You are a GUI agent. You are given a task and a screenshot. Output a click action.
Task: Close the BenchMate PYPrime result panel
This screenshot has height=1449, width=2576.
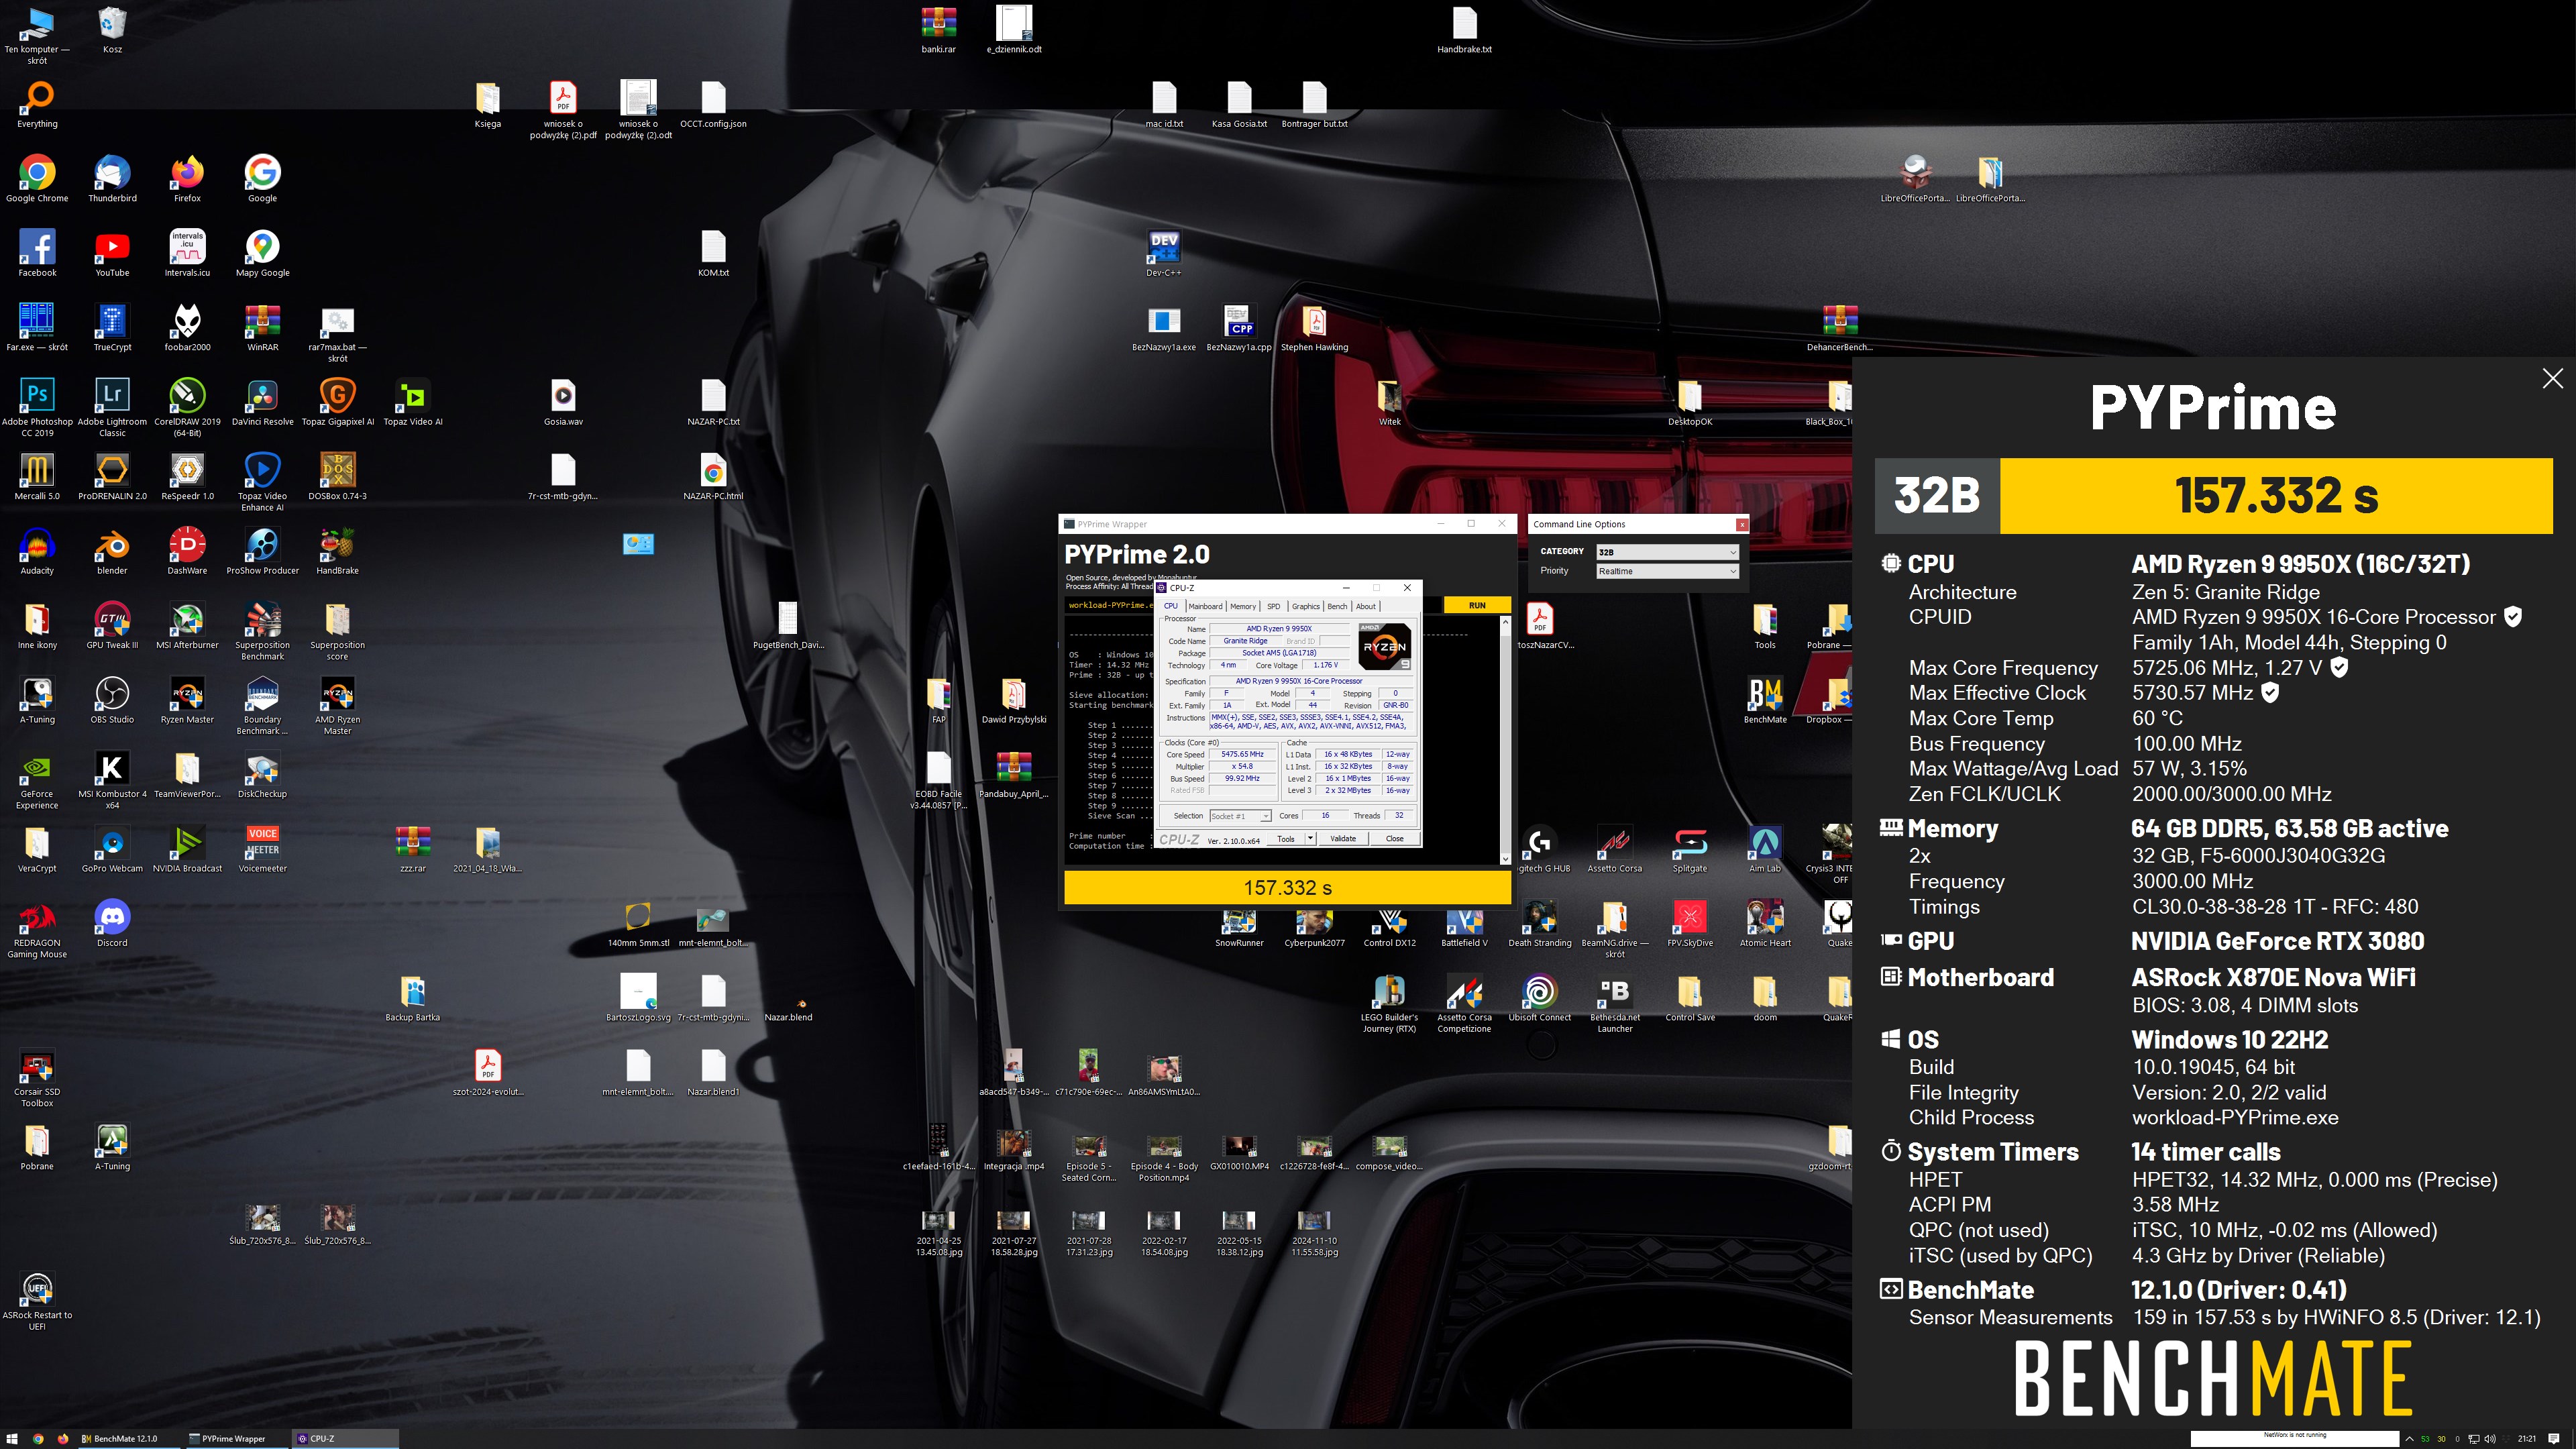point(2552,378)
